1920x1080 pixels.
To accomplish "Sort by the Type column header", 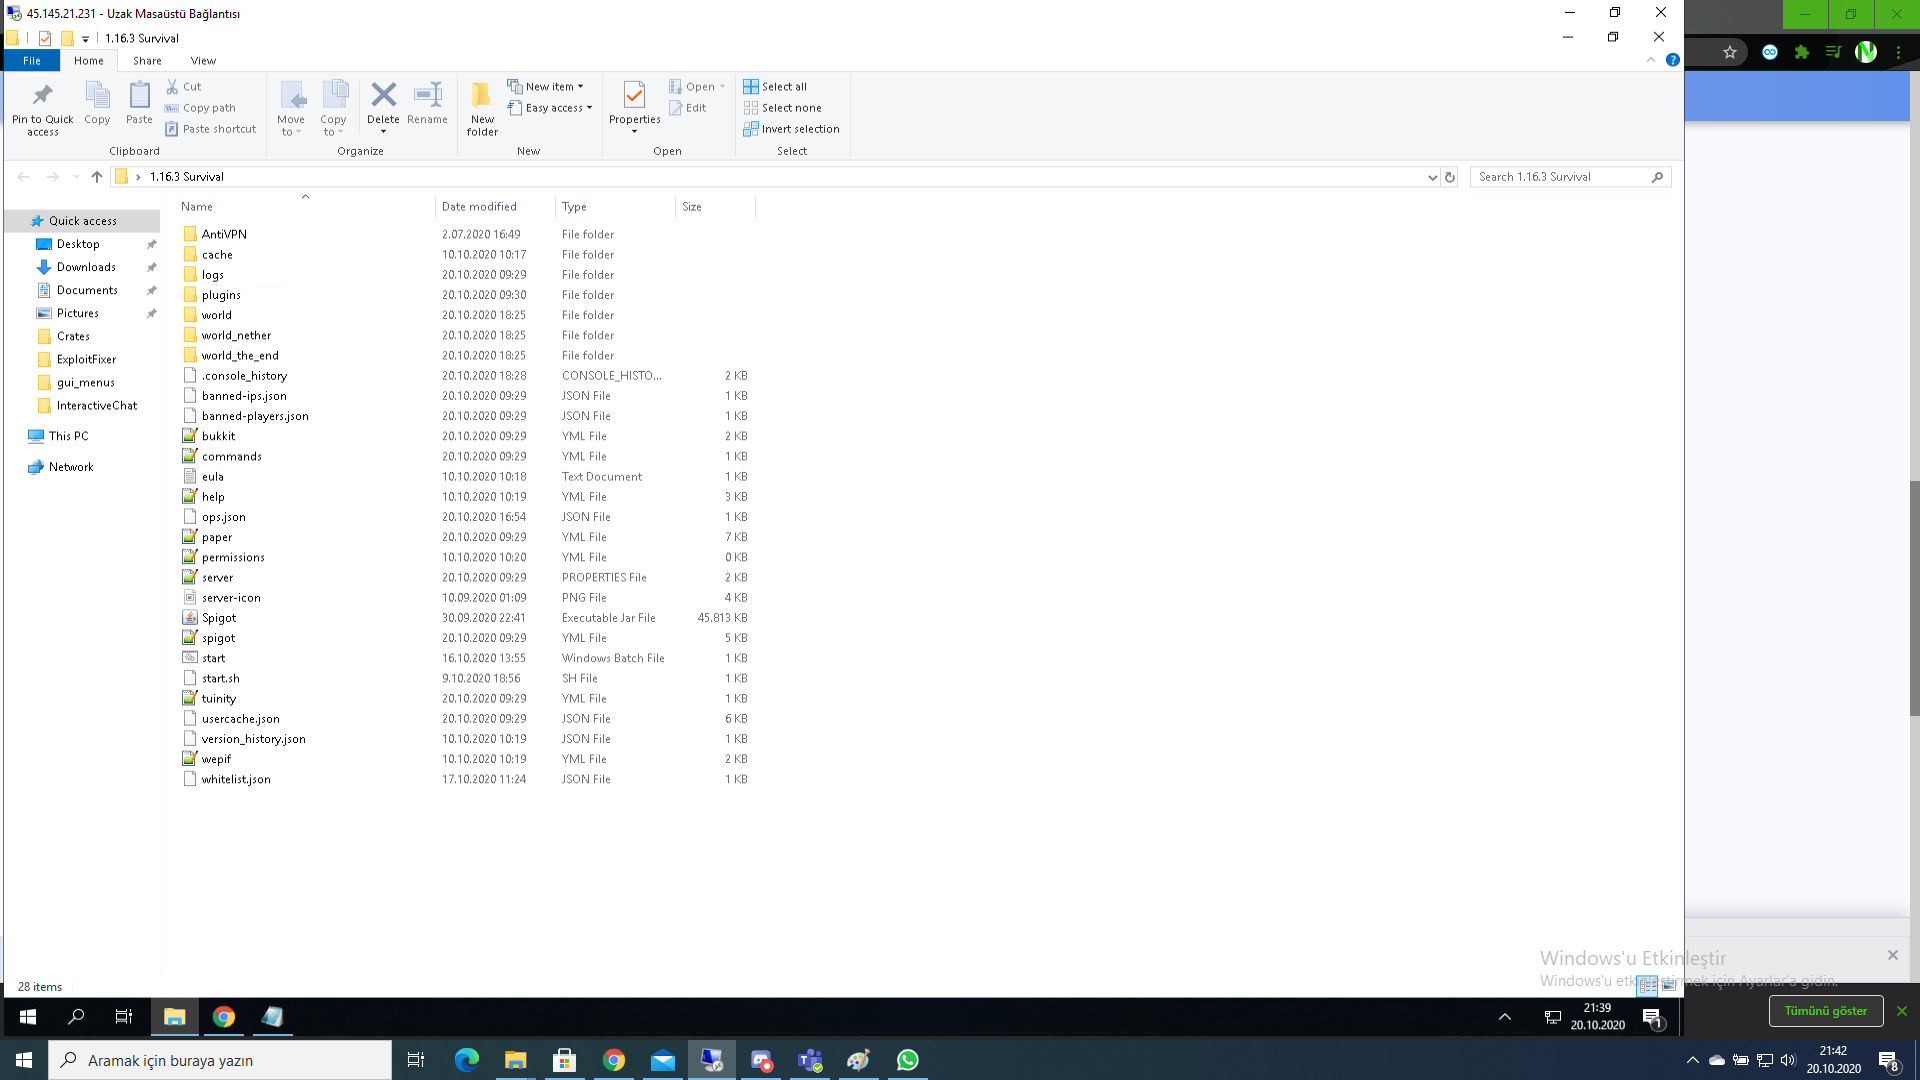I will [x=615, y=207].
